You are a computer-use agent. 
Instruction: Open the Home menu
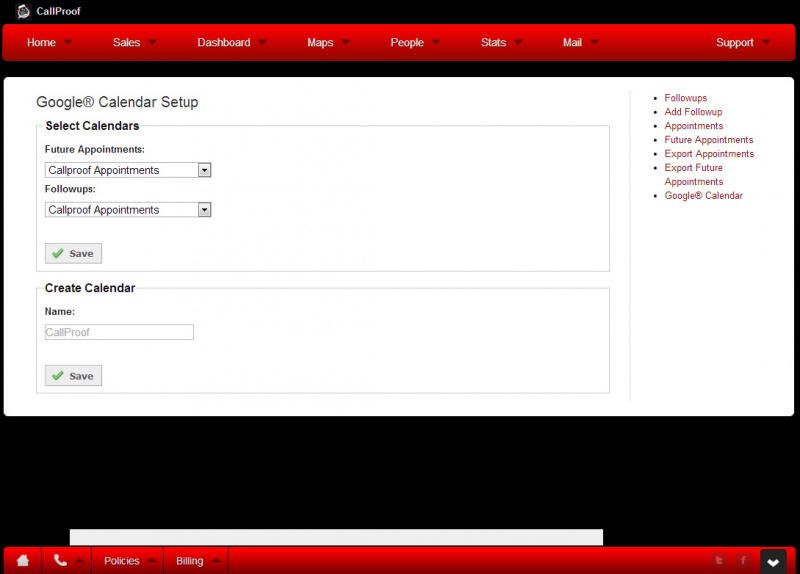[x=49, y=42]
